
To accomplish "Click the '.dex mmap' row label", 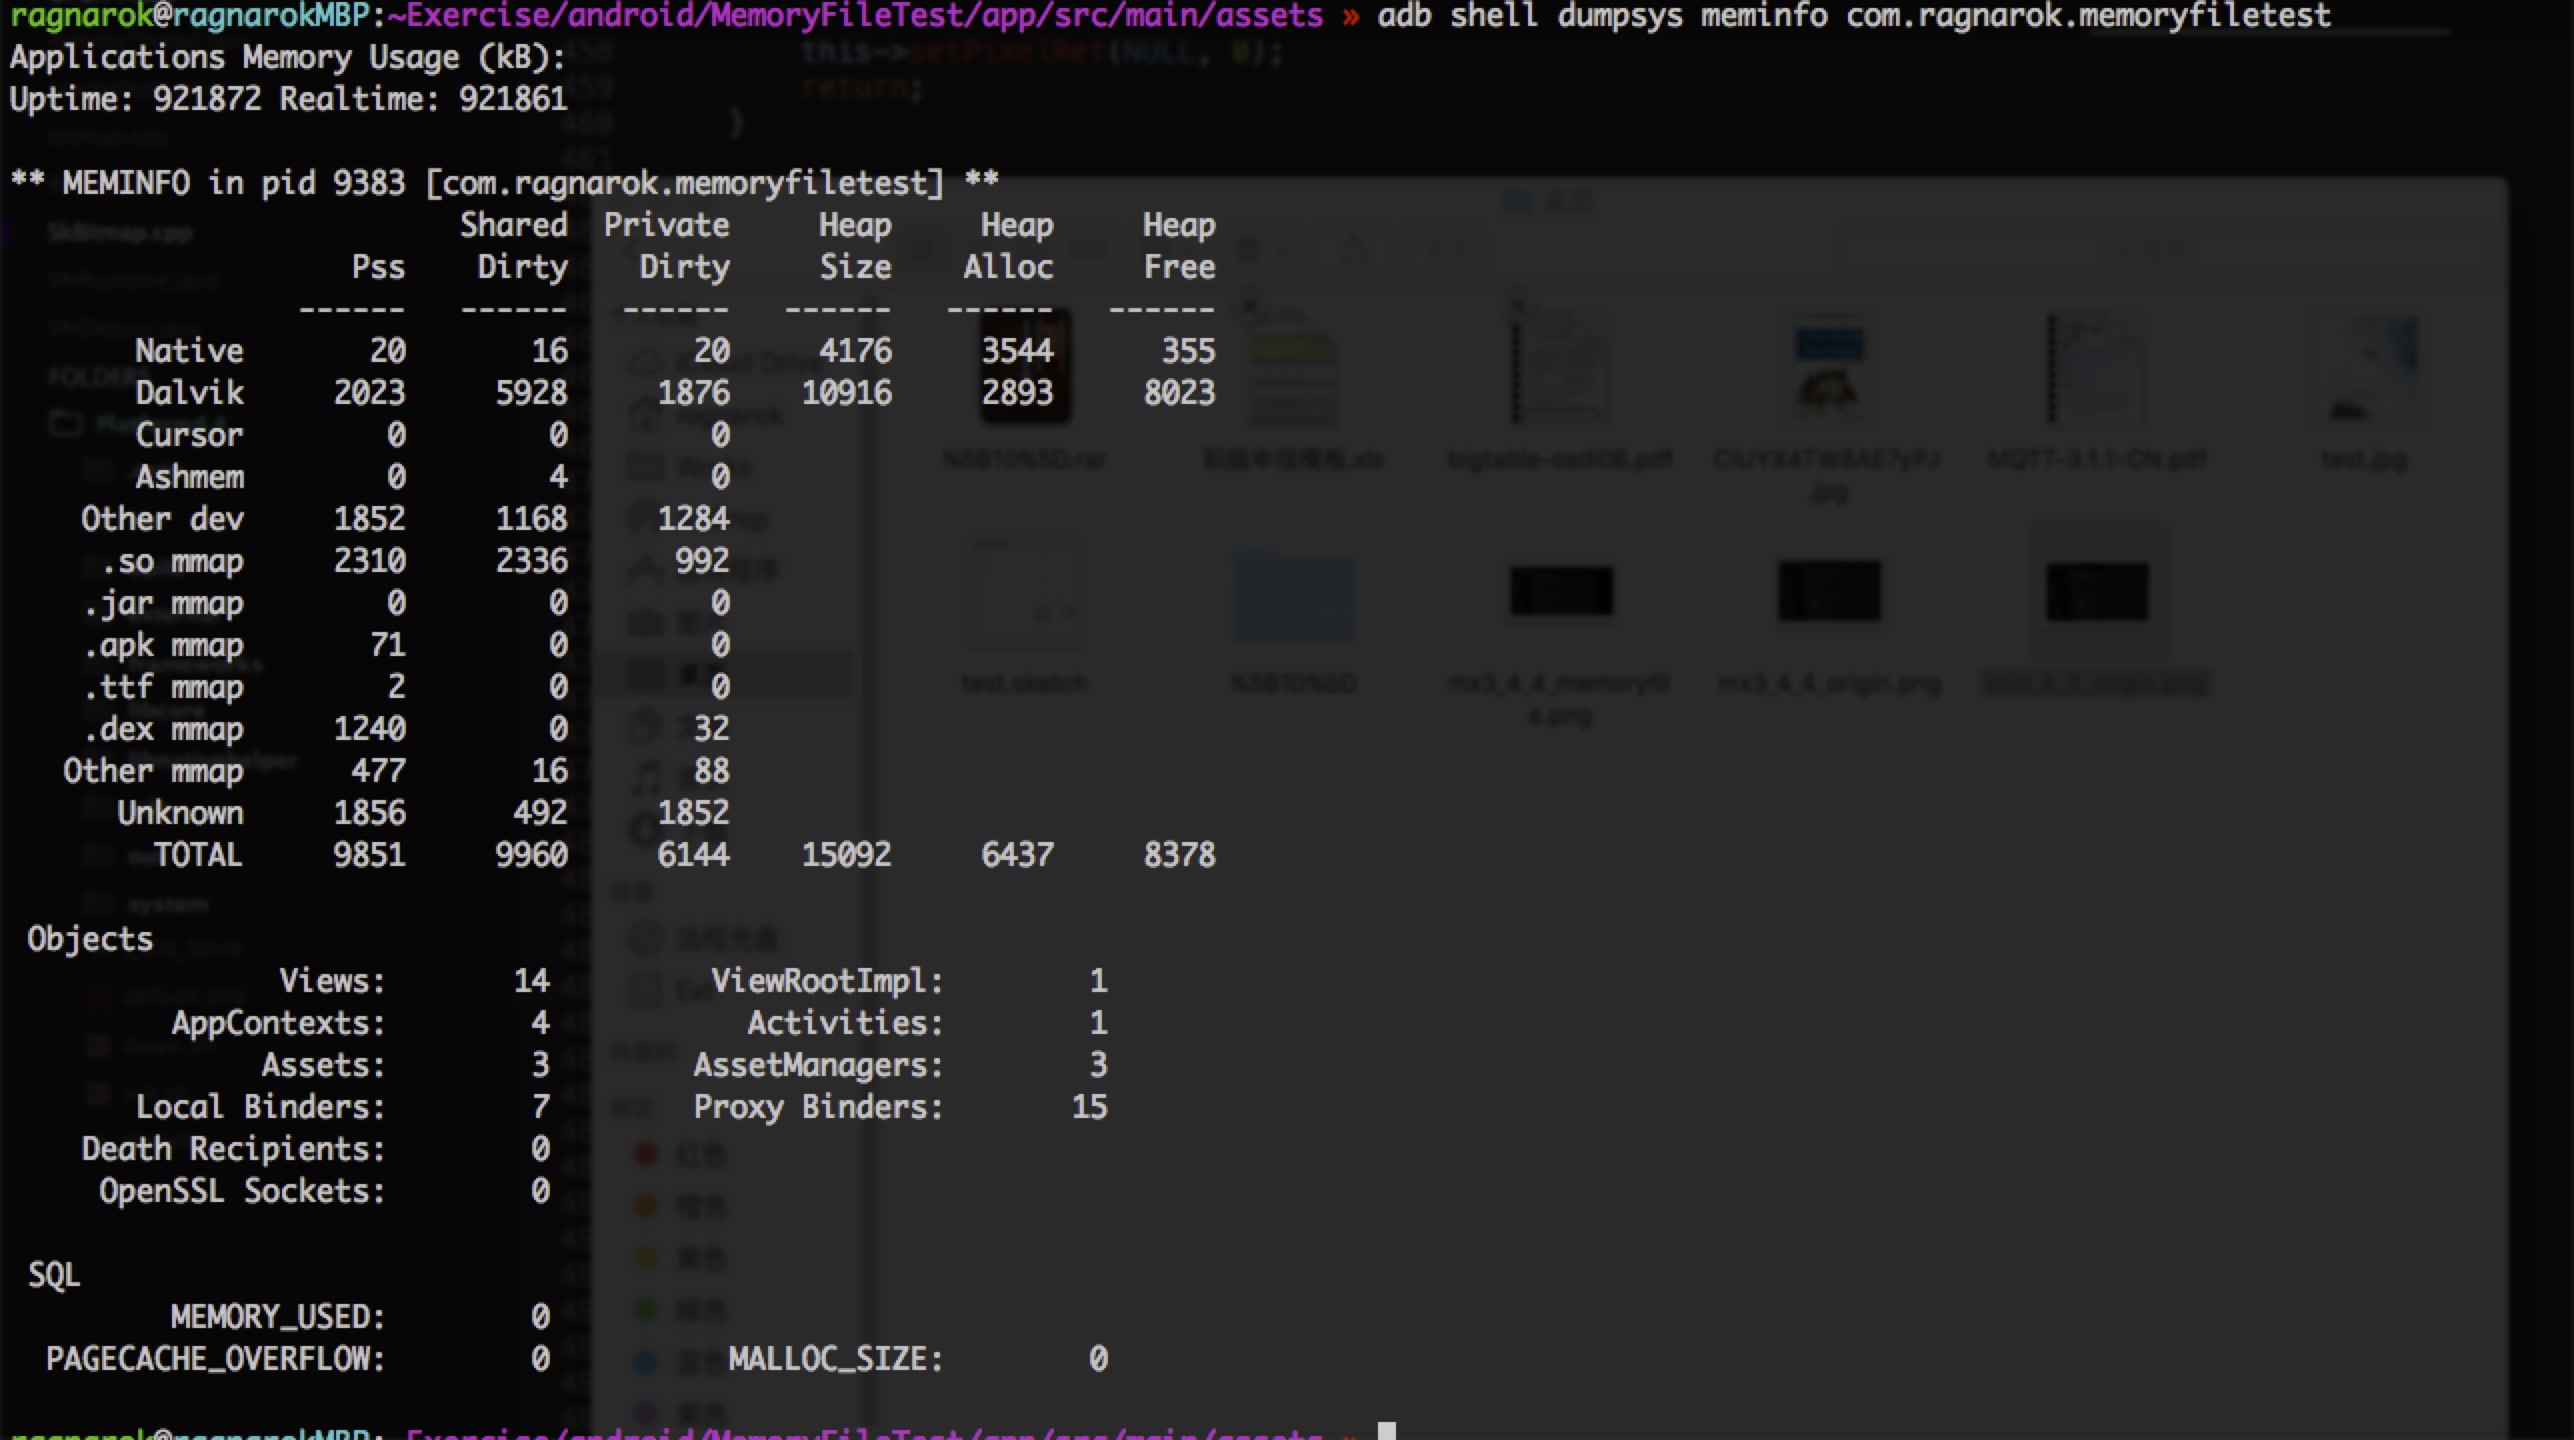I will pos(162,729).
